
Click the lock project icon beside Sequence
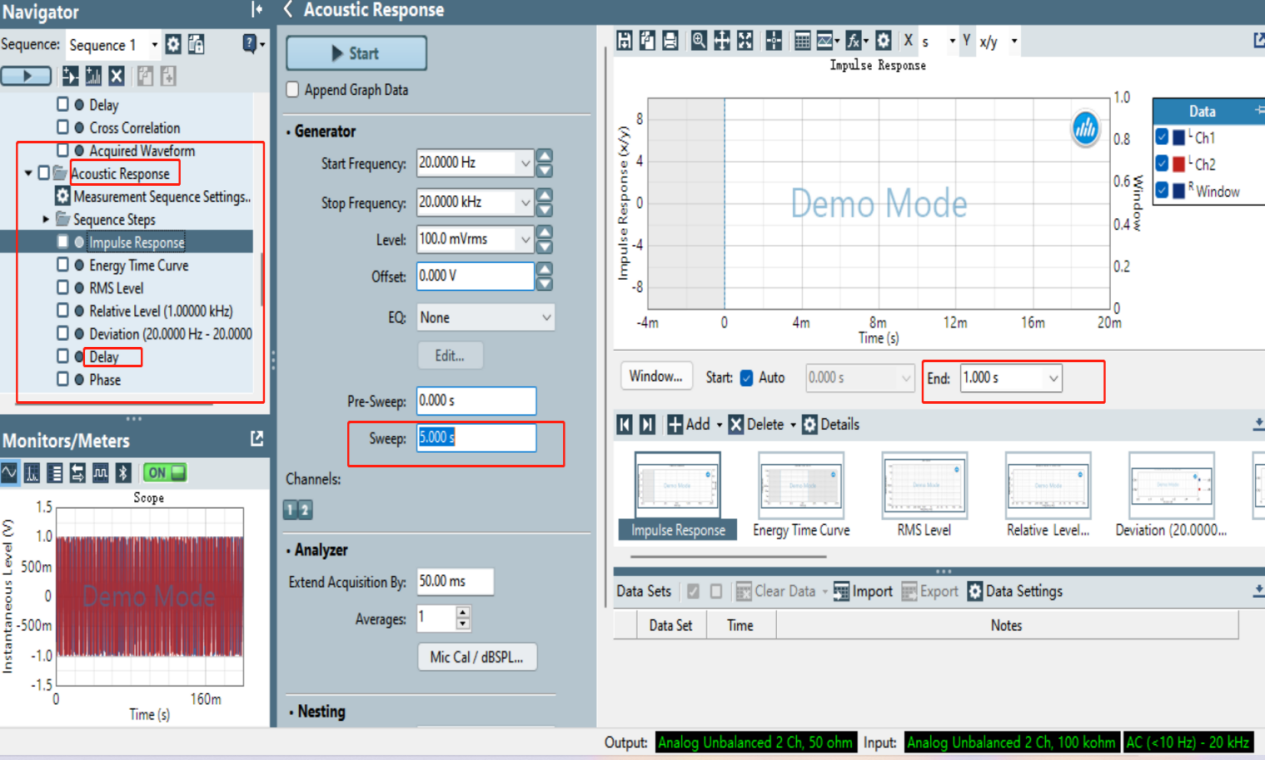coord(196,45)
